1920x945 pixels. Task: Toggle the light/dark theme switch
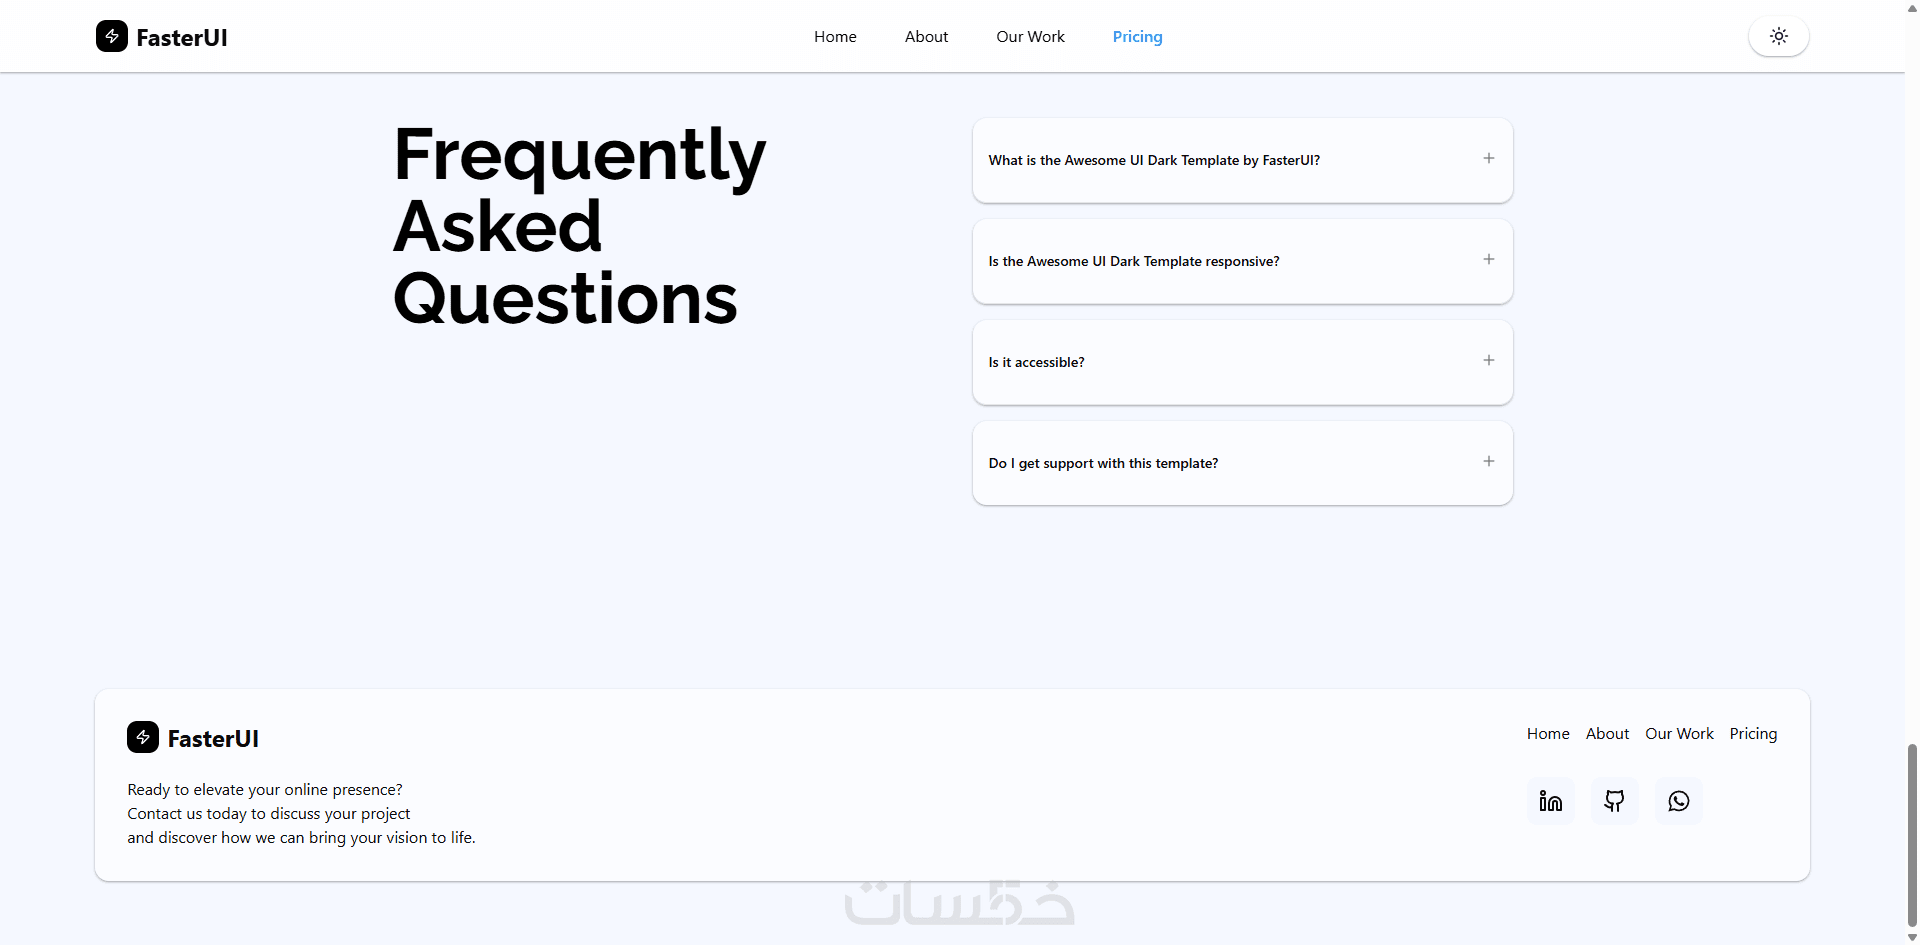click(1778, 36)
